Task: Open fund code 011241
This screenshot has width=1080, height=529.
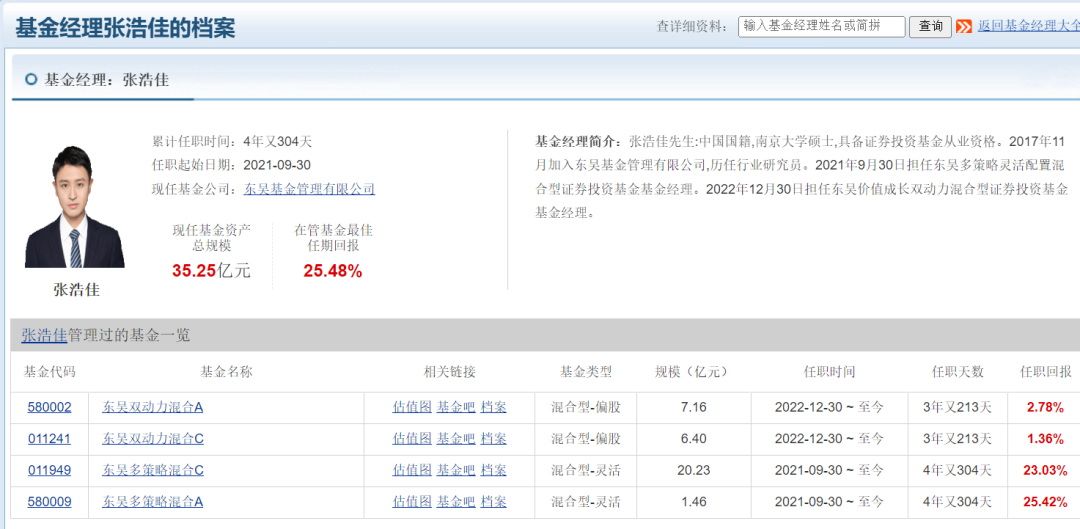Action: (x=49, y=439)
